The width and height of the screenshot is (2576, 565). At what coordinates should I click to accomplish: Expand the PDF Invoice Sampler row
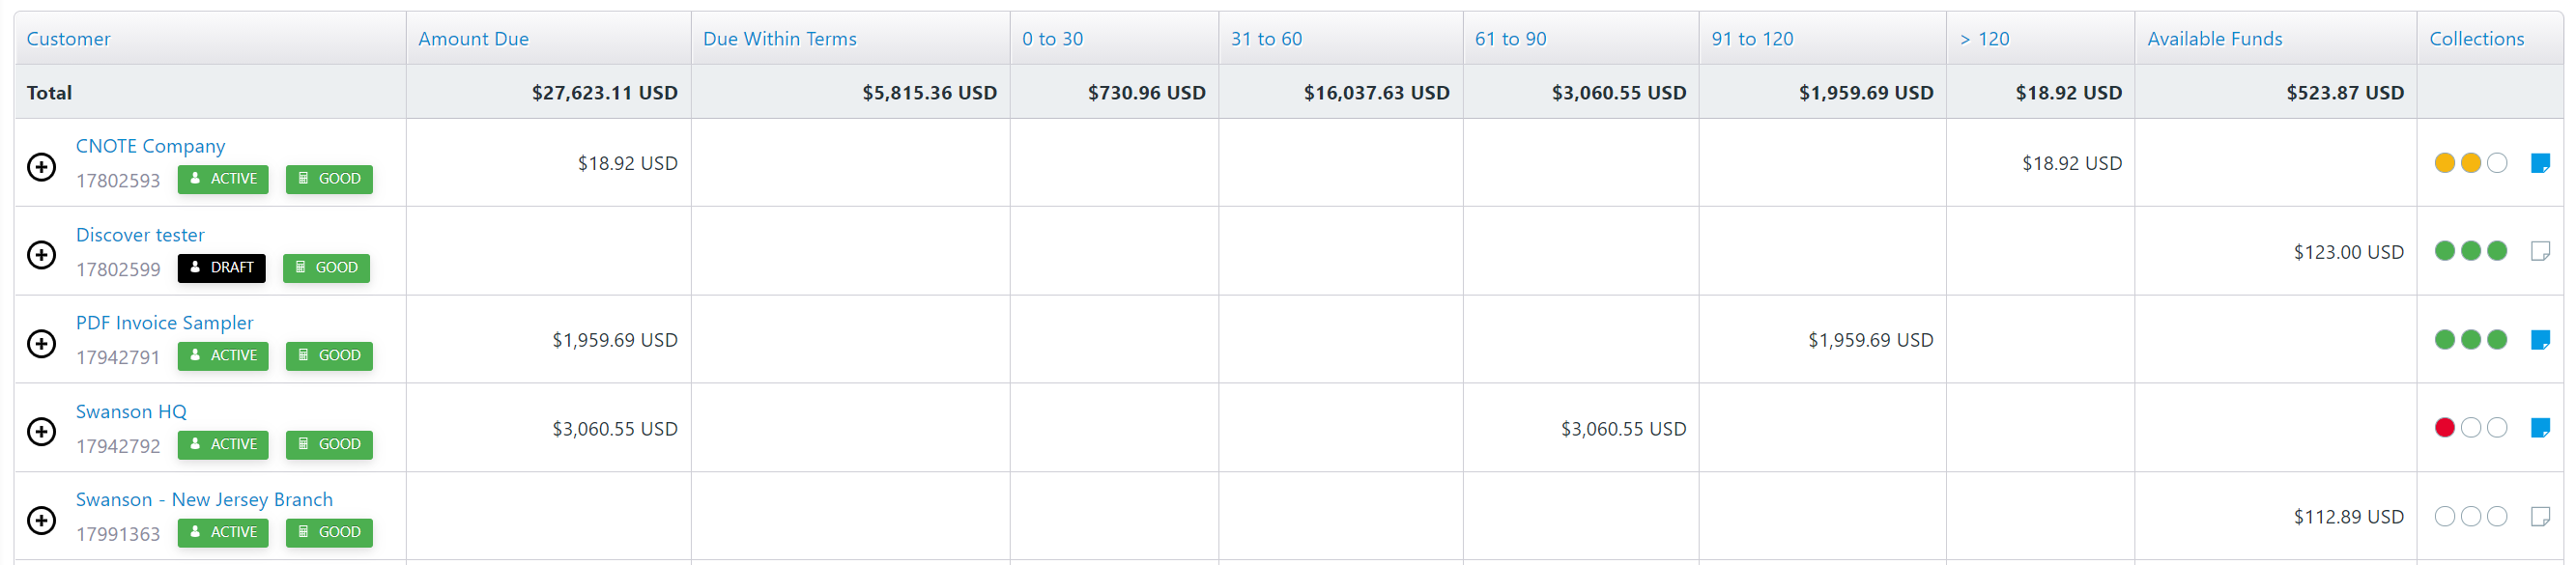(x=41, y=344)
